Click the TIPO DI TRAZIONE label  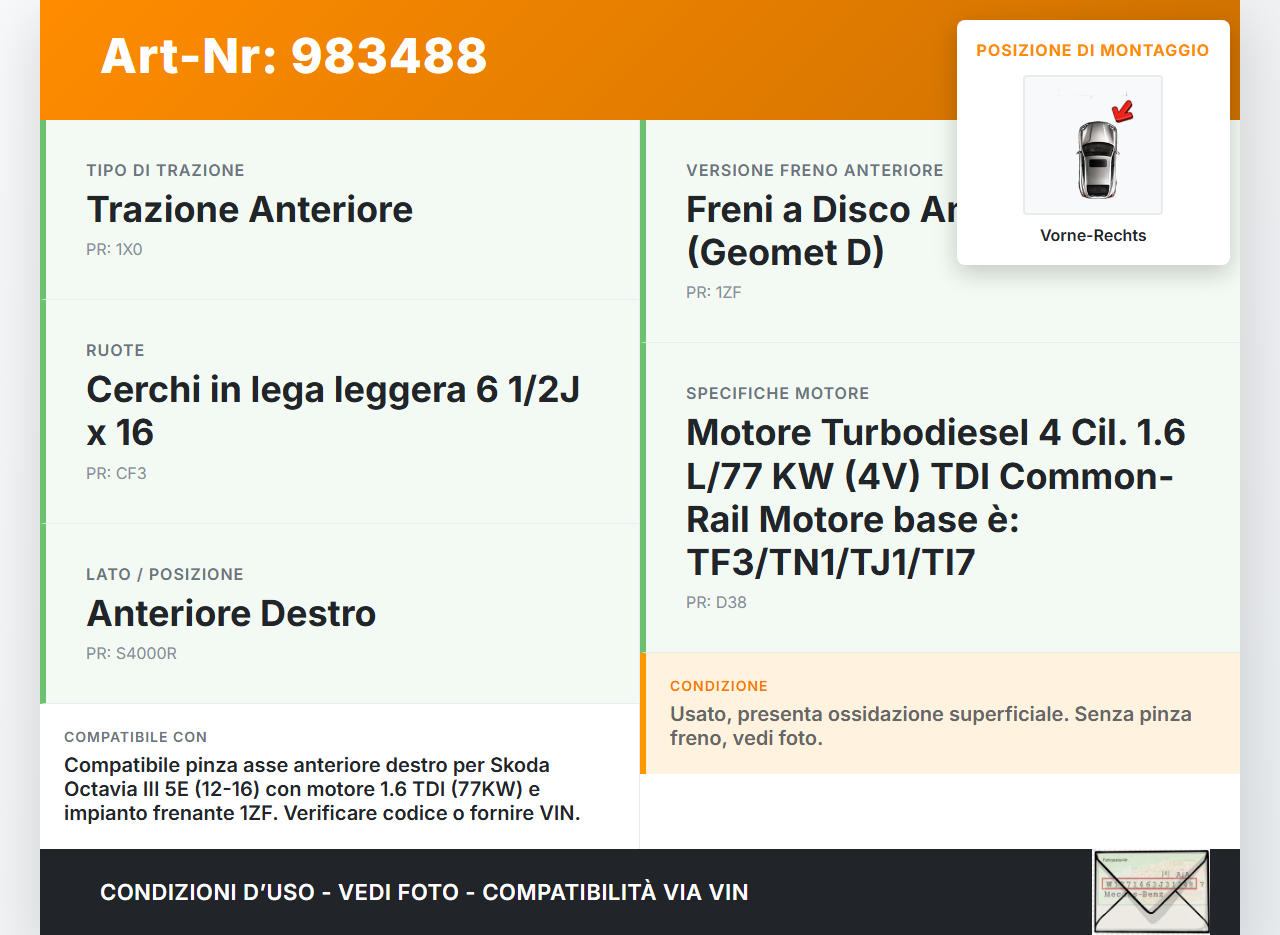pyautogui.click(x=165, y=171)
